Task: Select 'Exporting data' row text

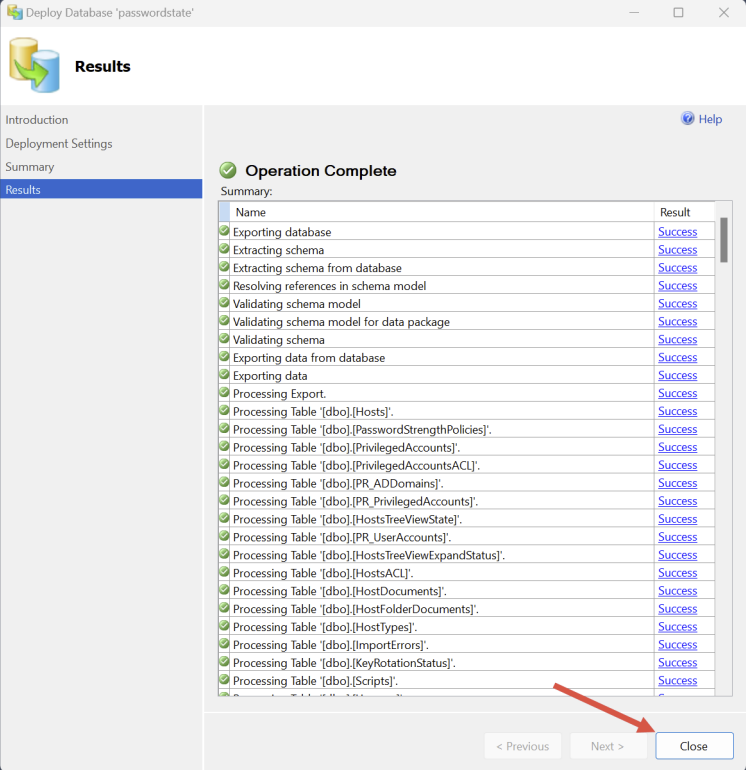Action: point(270,376)
